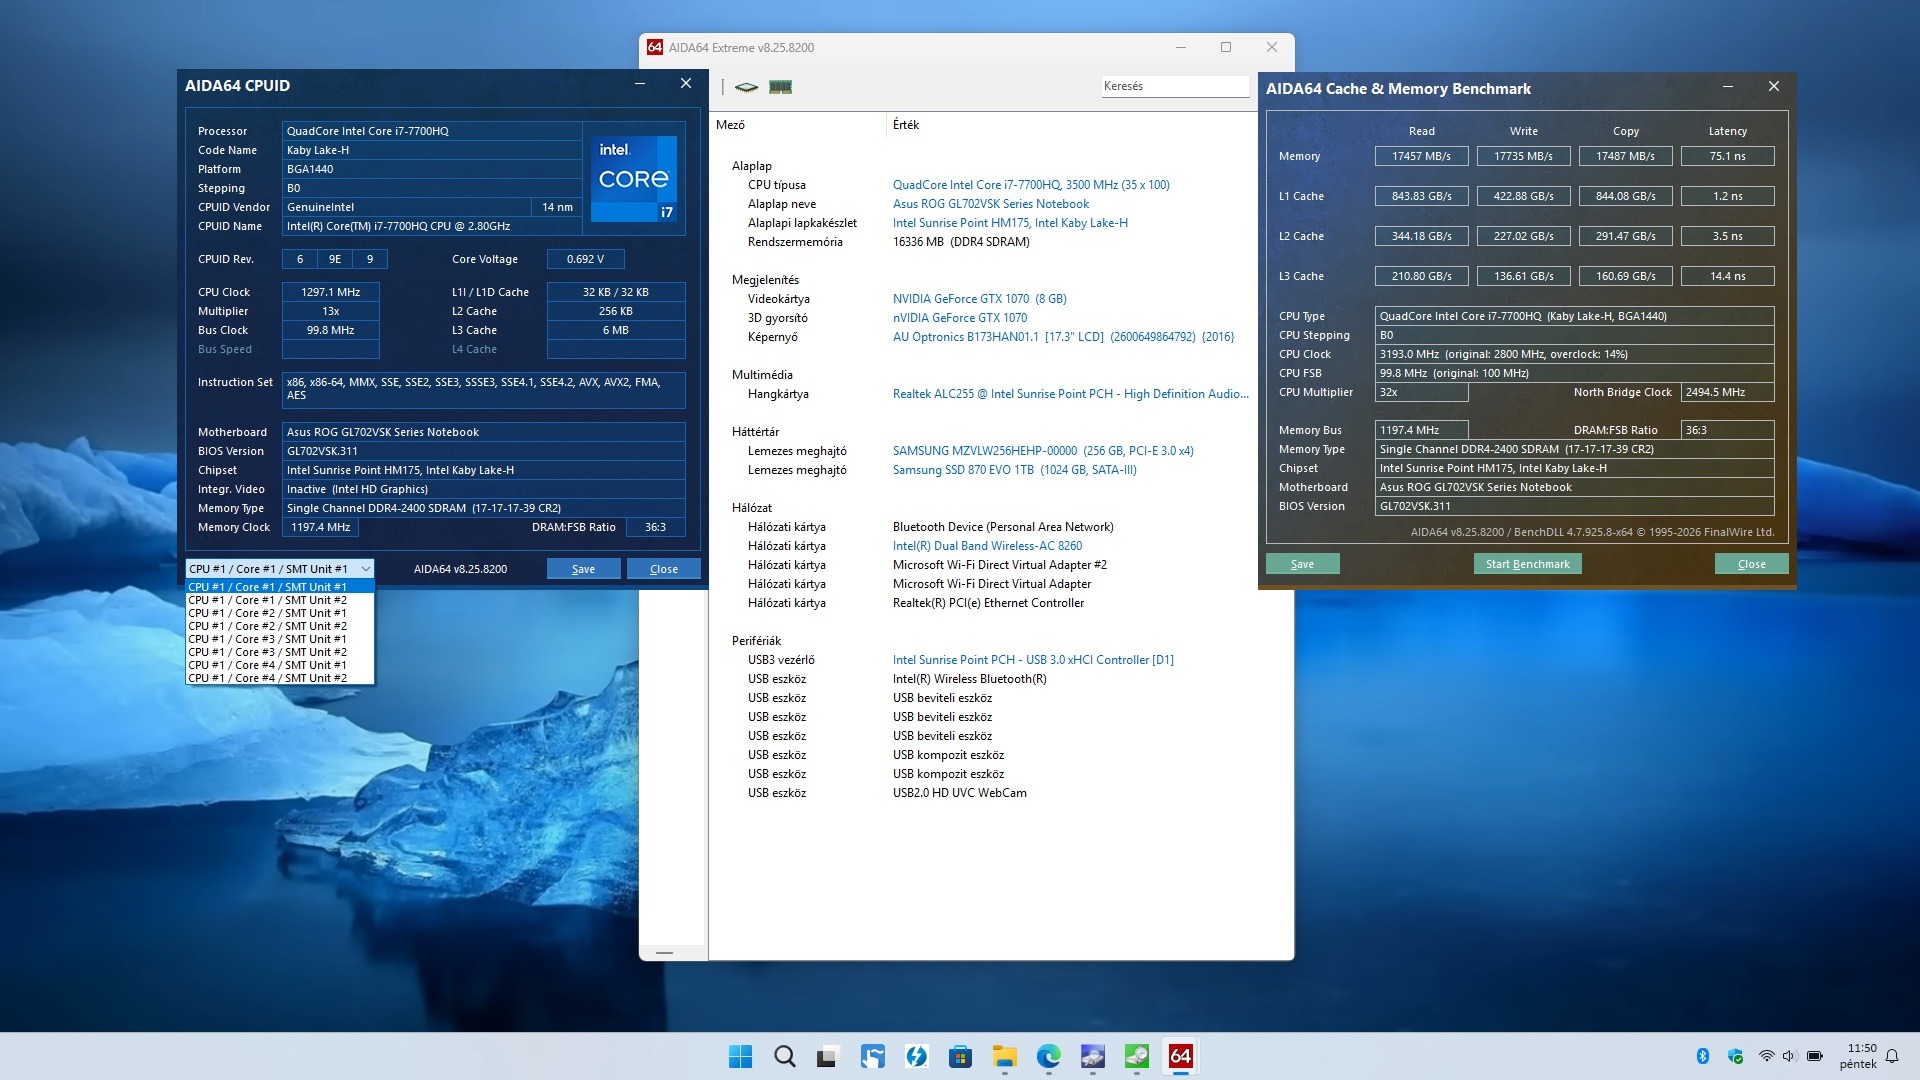Viewport: 1920px width, 1080px height.
Task: Open File Explorer from the taskbar
Action: pos(1004,1056)
